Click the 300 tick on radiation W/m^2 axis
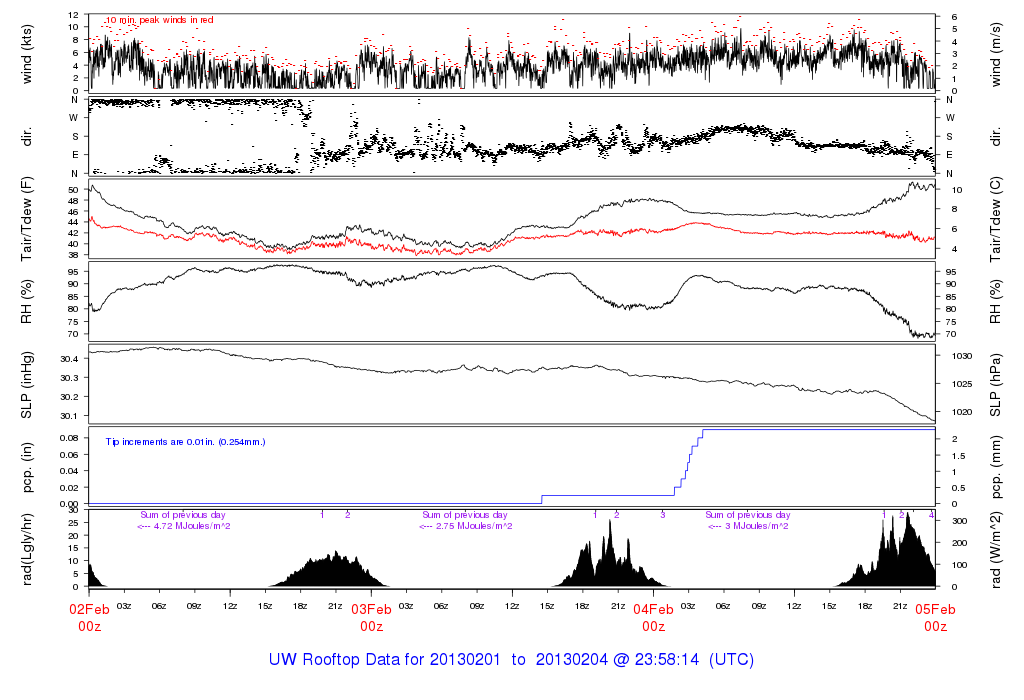Screen dimensions: 1024x700 959,521
